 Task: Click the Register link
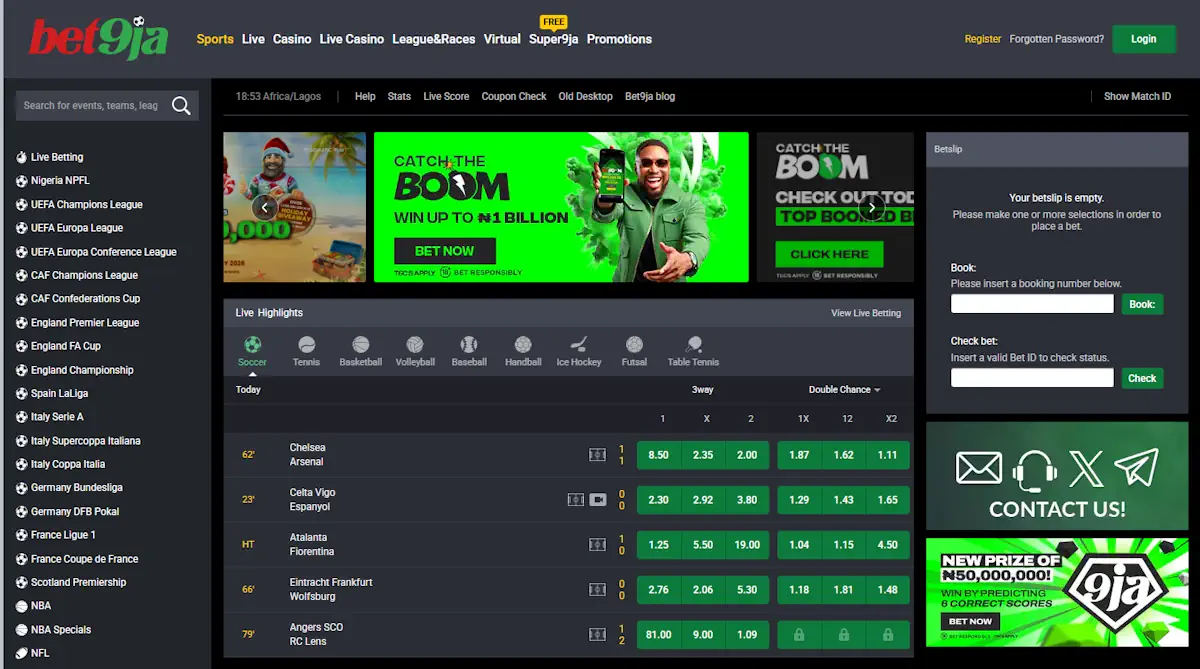[x=982, y=38]
